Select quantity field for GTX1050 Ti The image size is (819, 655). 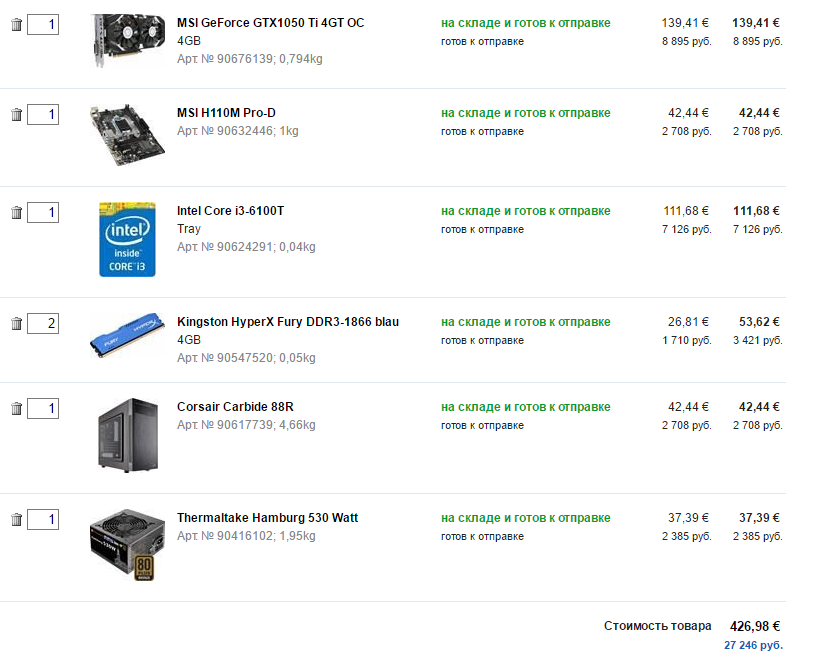pos(43,25)
